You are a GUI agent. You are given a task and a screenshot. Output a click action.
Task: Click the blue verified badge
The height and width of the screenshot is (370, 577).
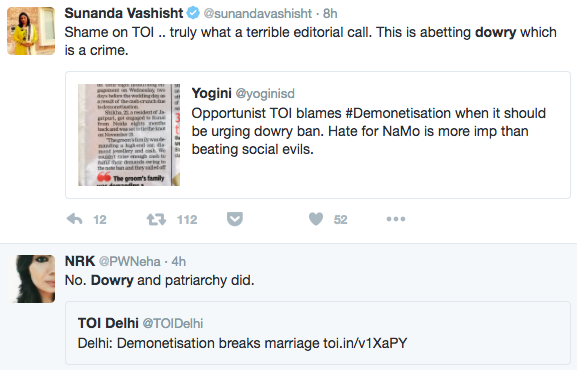click(193, 13)
